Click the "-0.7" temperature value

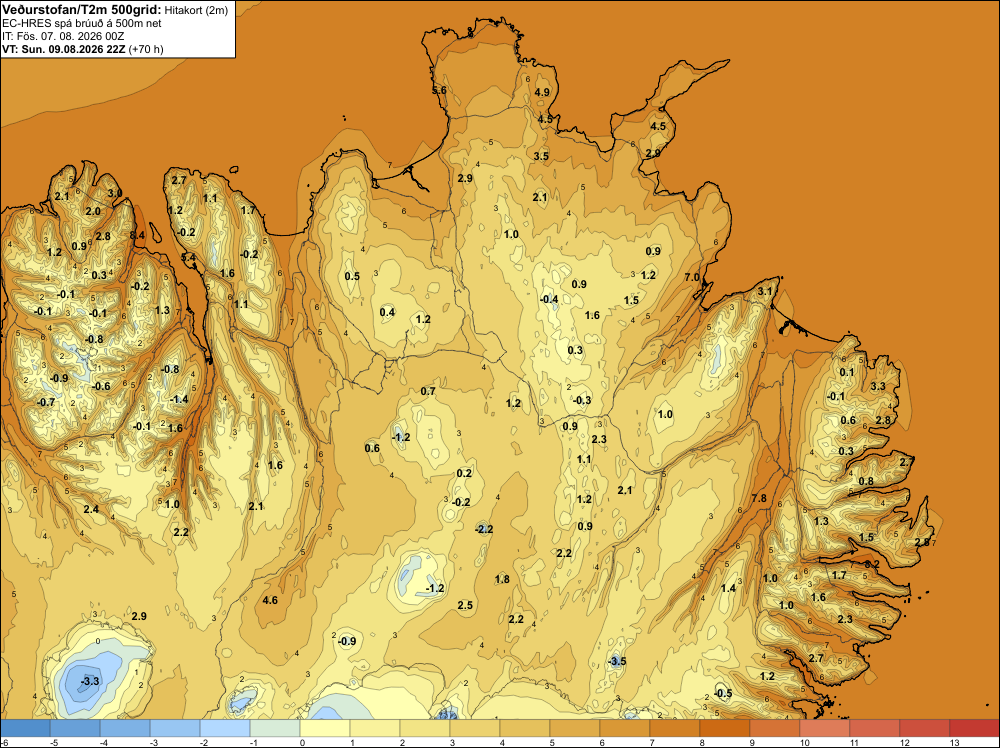pos(45,402)
